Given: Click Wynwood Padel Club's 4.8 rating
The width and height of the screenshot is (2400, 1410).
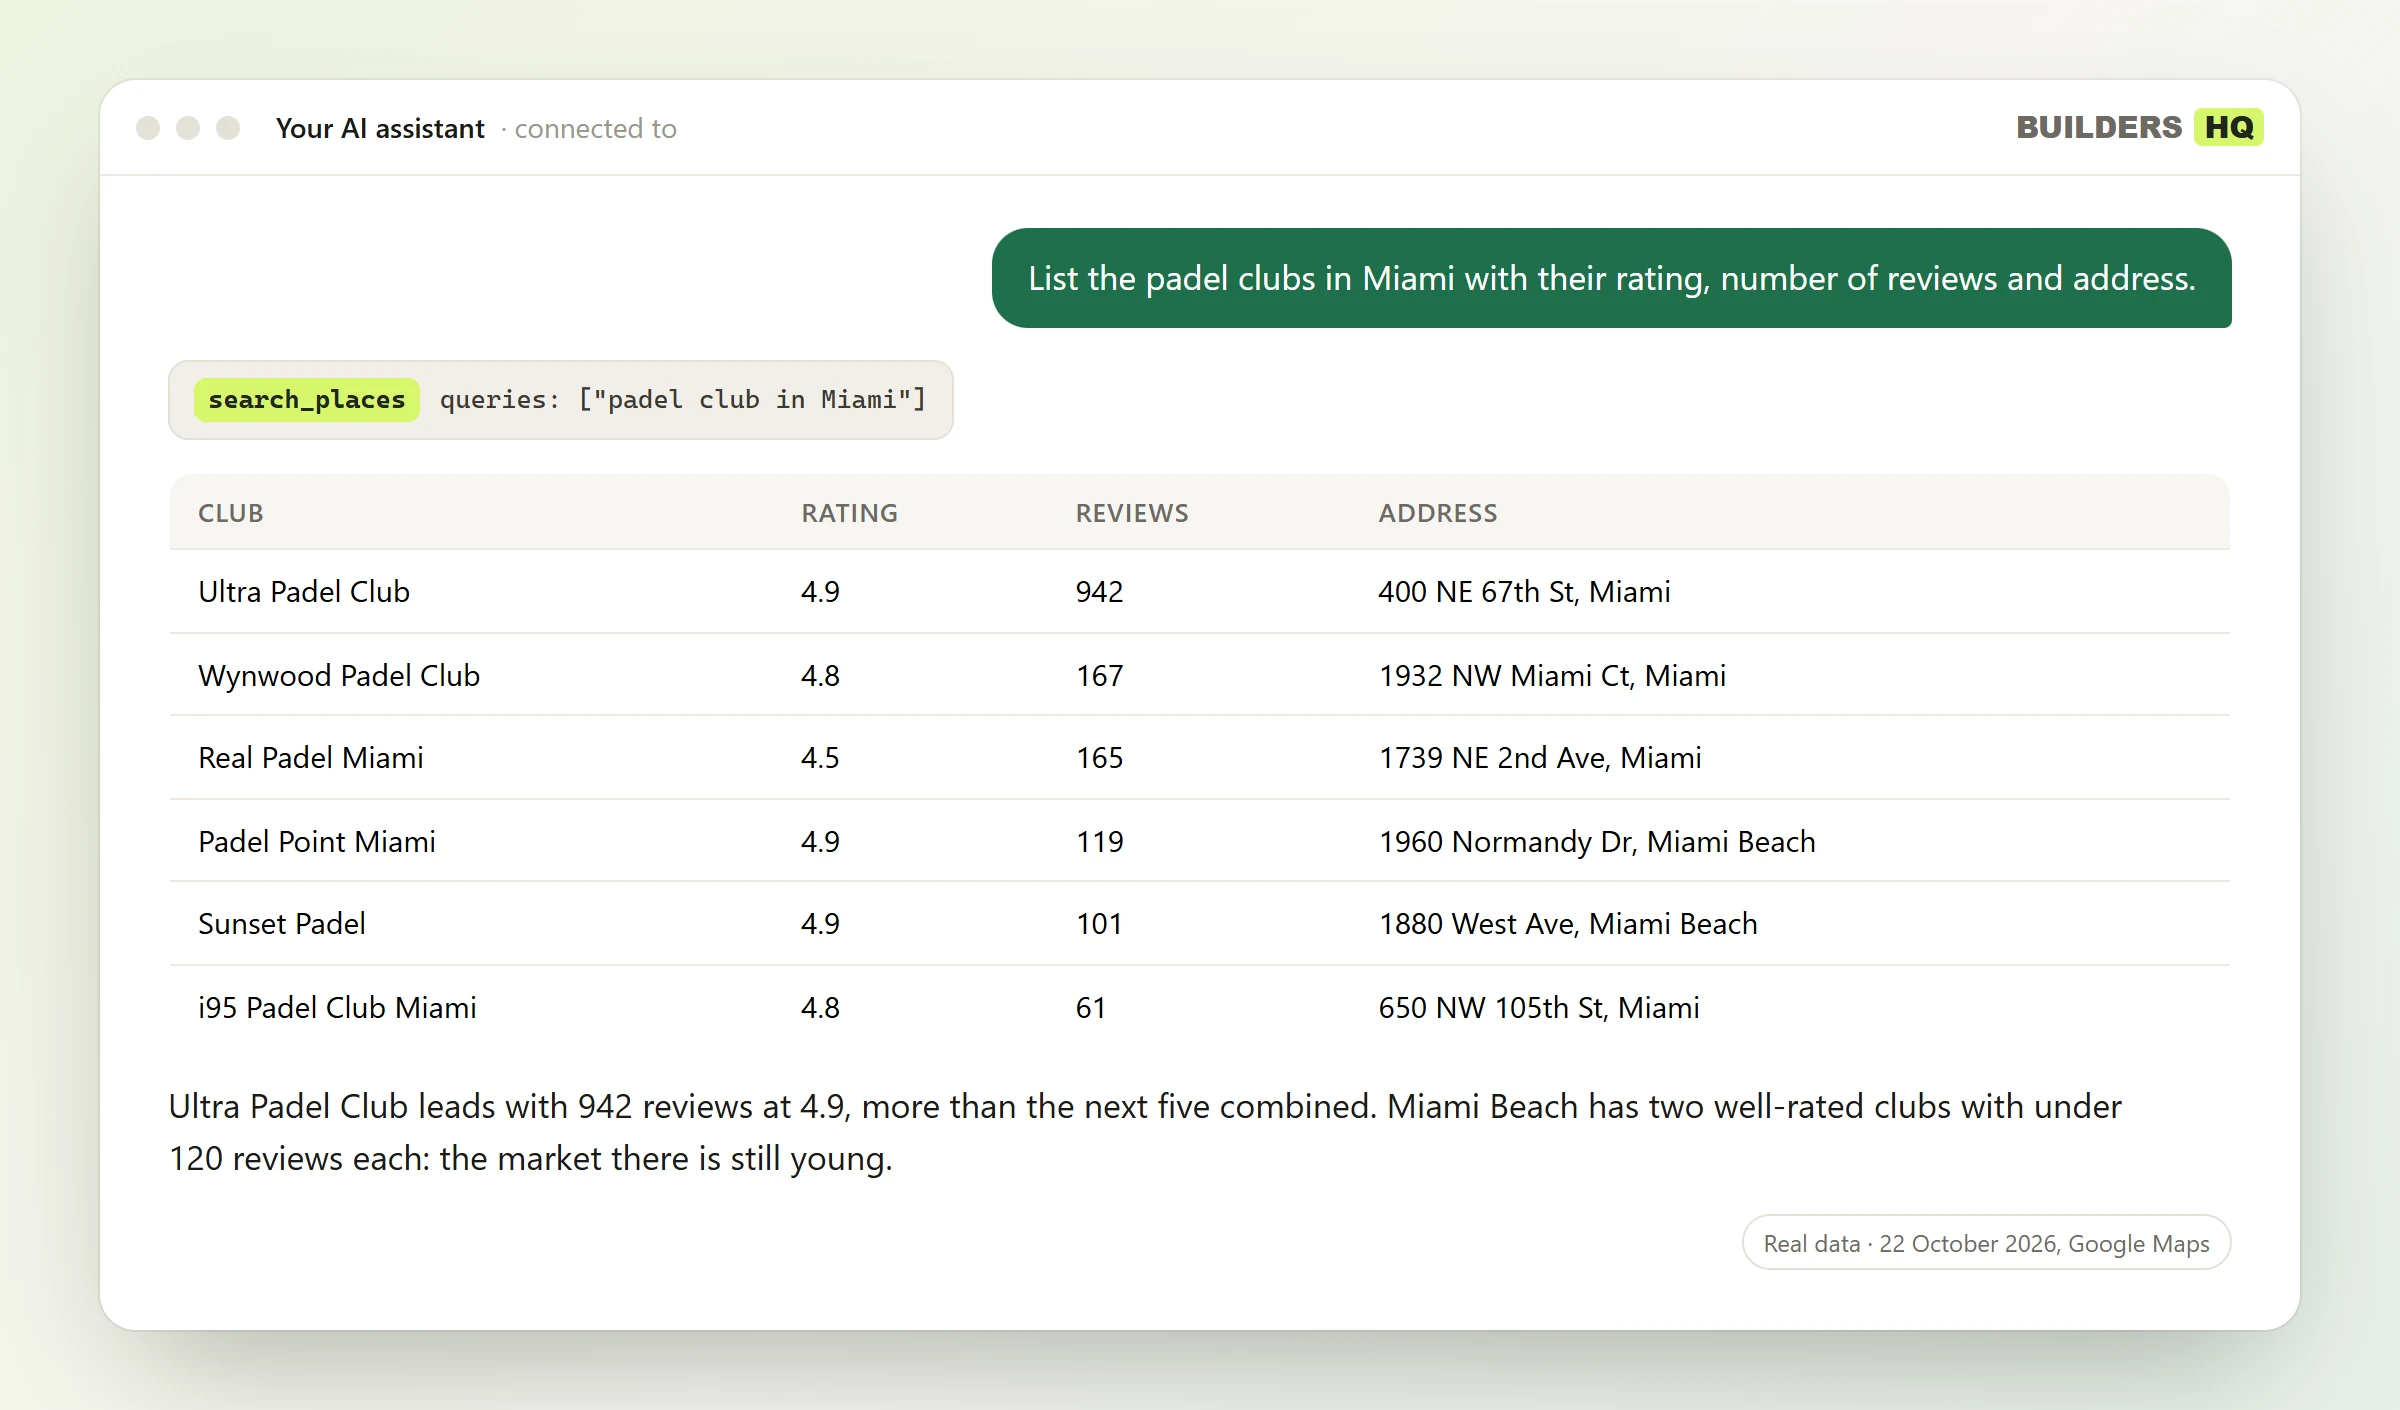Looking at the screenshot, I should click(x=820, y=676).
